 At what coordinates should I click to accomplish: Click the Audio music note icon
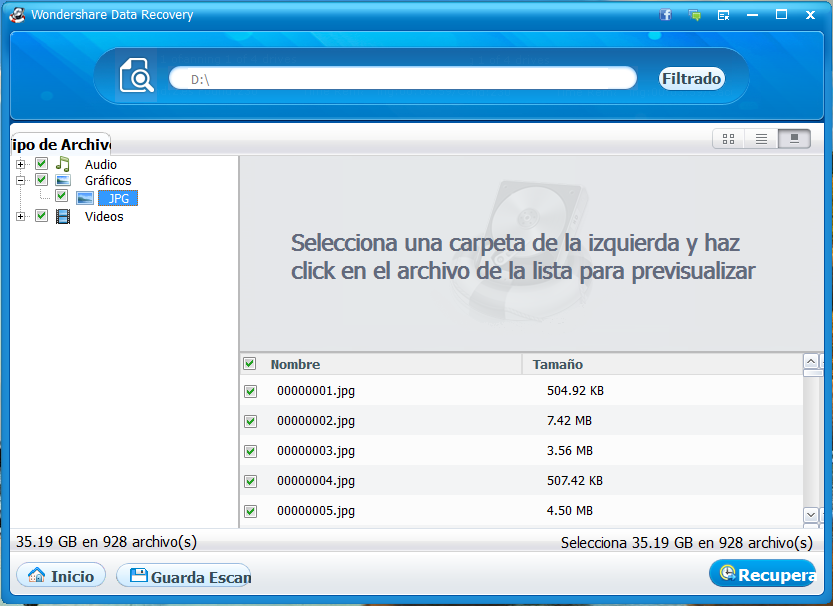63,164
